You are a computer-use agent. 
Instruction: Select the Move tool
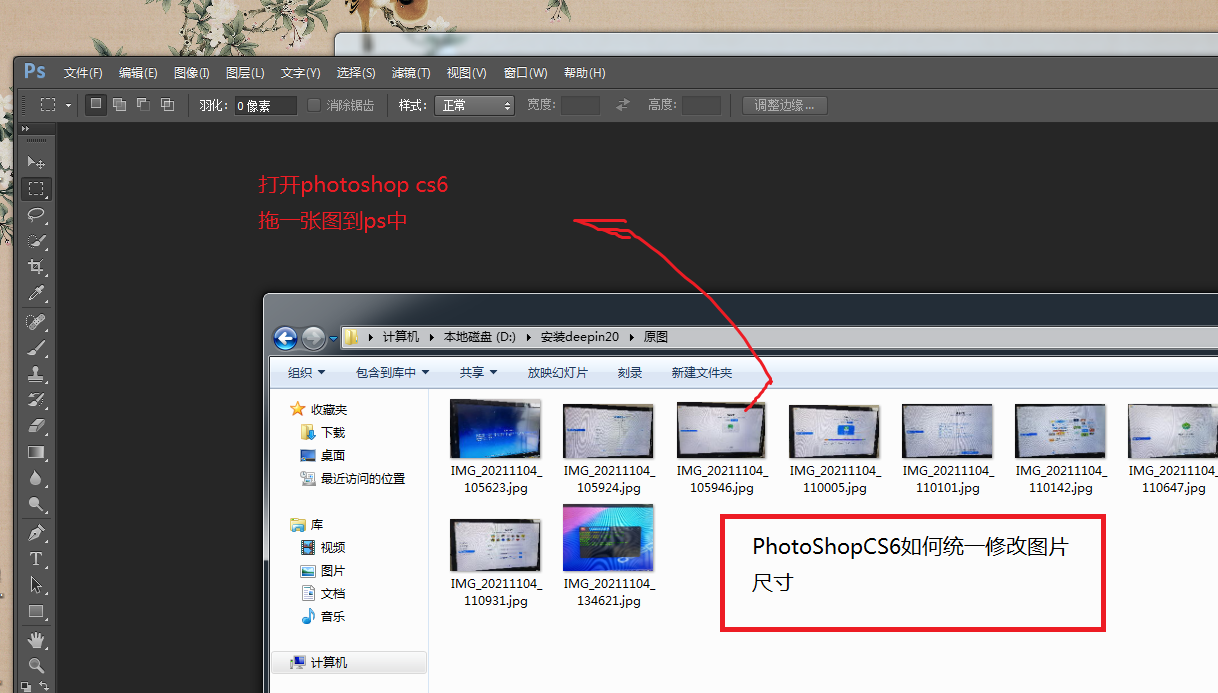tap(36, 162)
